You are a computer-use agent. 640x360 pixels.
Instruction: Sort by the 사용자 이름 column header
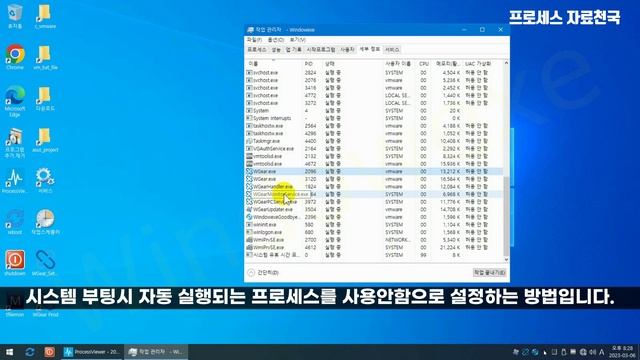click(400, 64)
